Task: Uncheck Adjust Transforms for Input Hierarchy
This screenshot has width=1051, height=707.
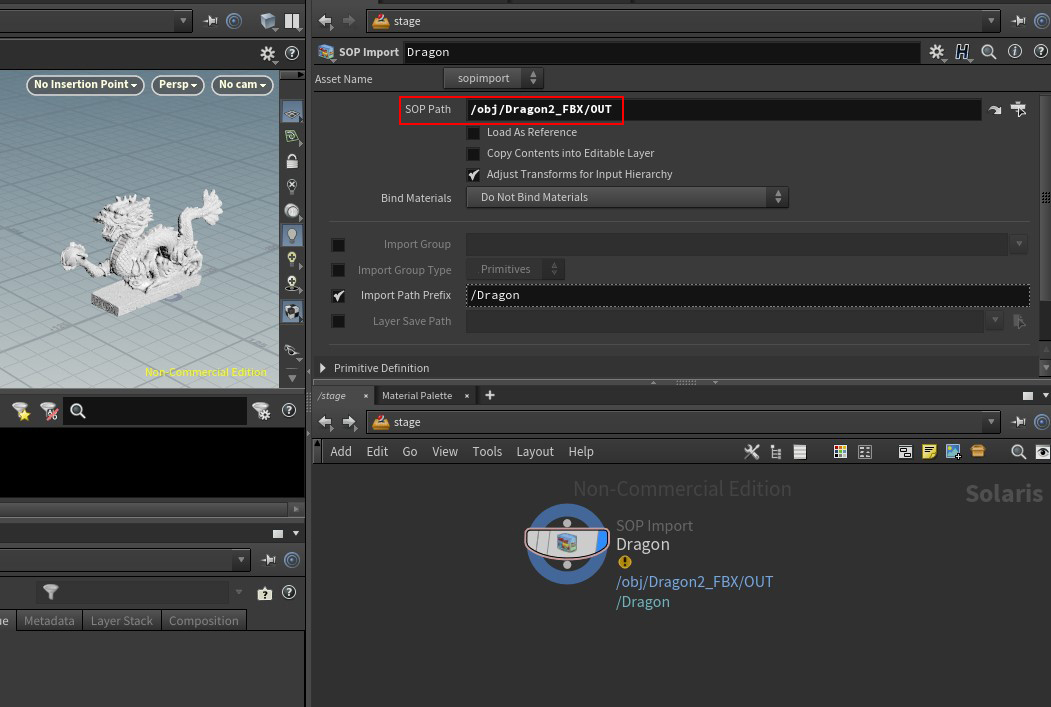Action: coord(473,174)
